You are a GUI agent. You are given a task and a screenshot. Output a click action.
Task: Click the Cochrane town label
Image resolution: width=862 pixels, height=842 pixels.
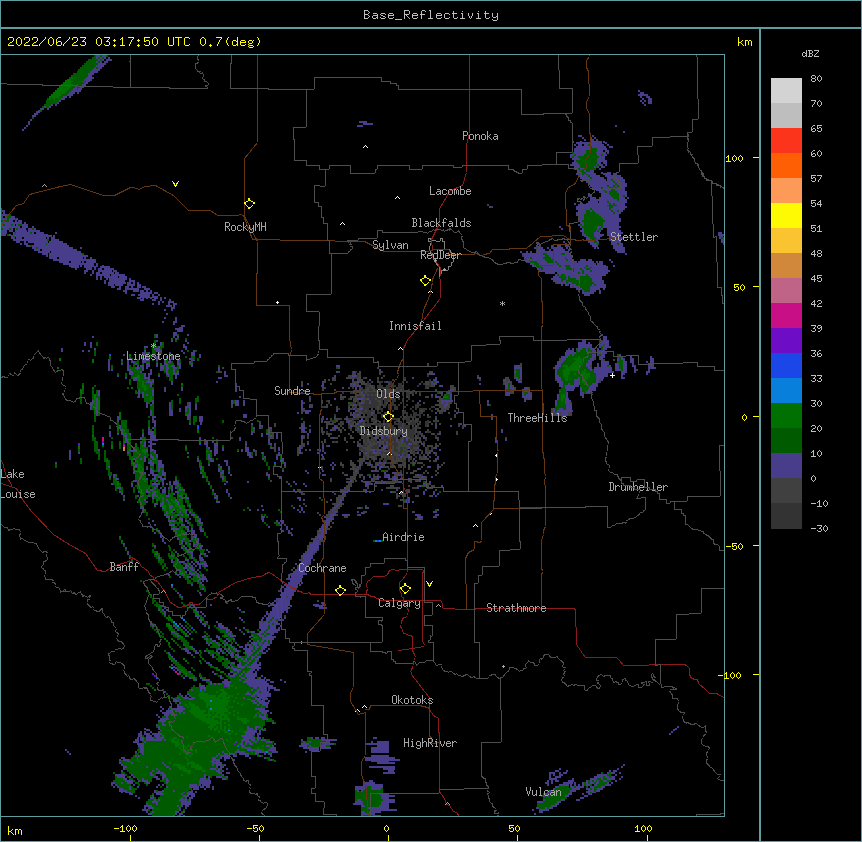pos(322,568)
